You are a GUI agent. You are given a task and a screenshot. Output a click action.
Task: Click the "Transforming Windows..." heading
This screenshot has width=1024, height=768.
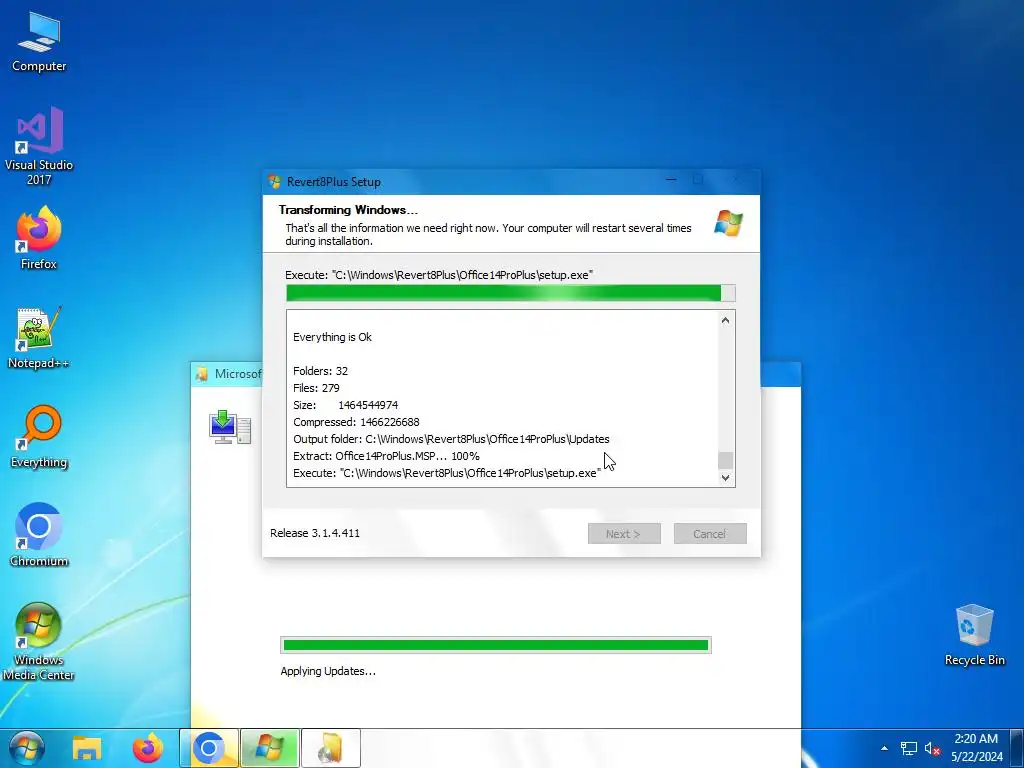(x=348, y=210)
